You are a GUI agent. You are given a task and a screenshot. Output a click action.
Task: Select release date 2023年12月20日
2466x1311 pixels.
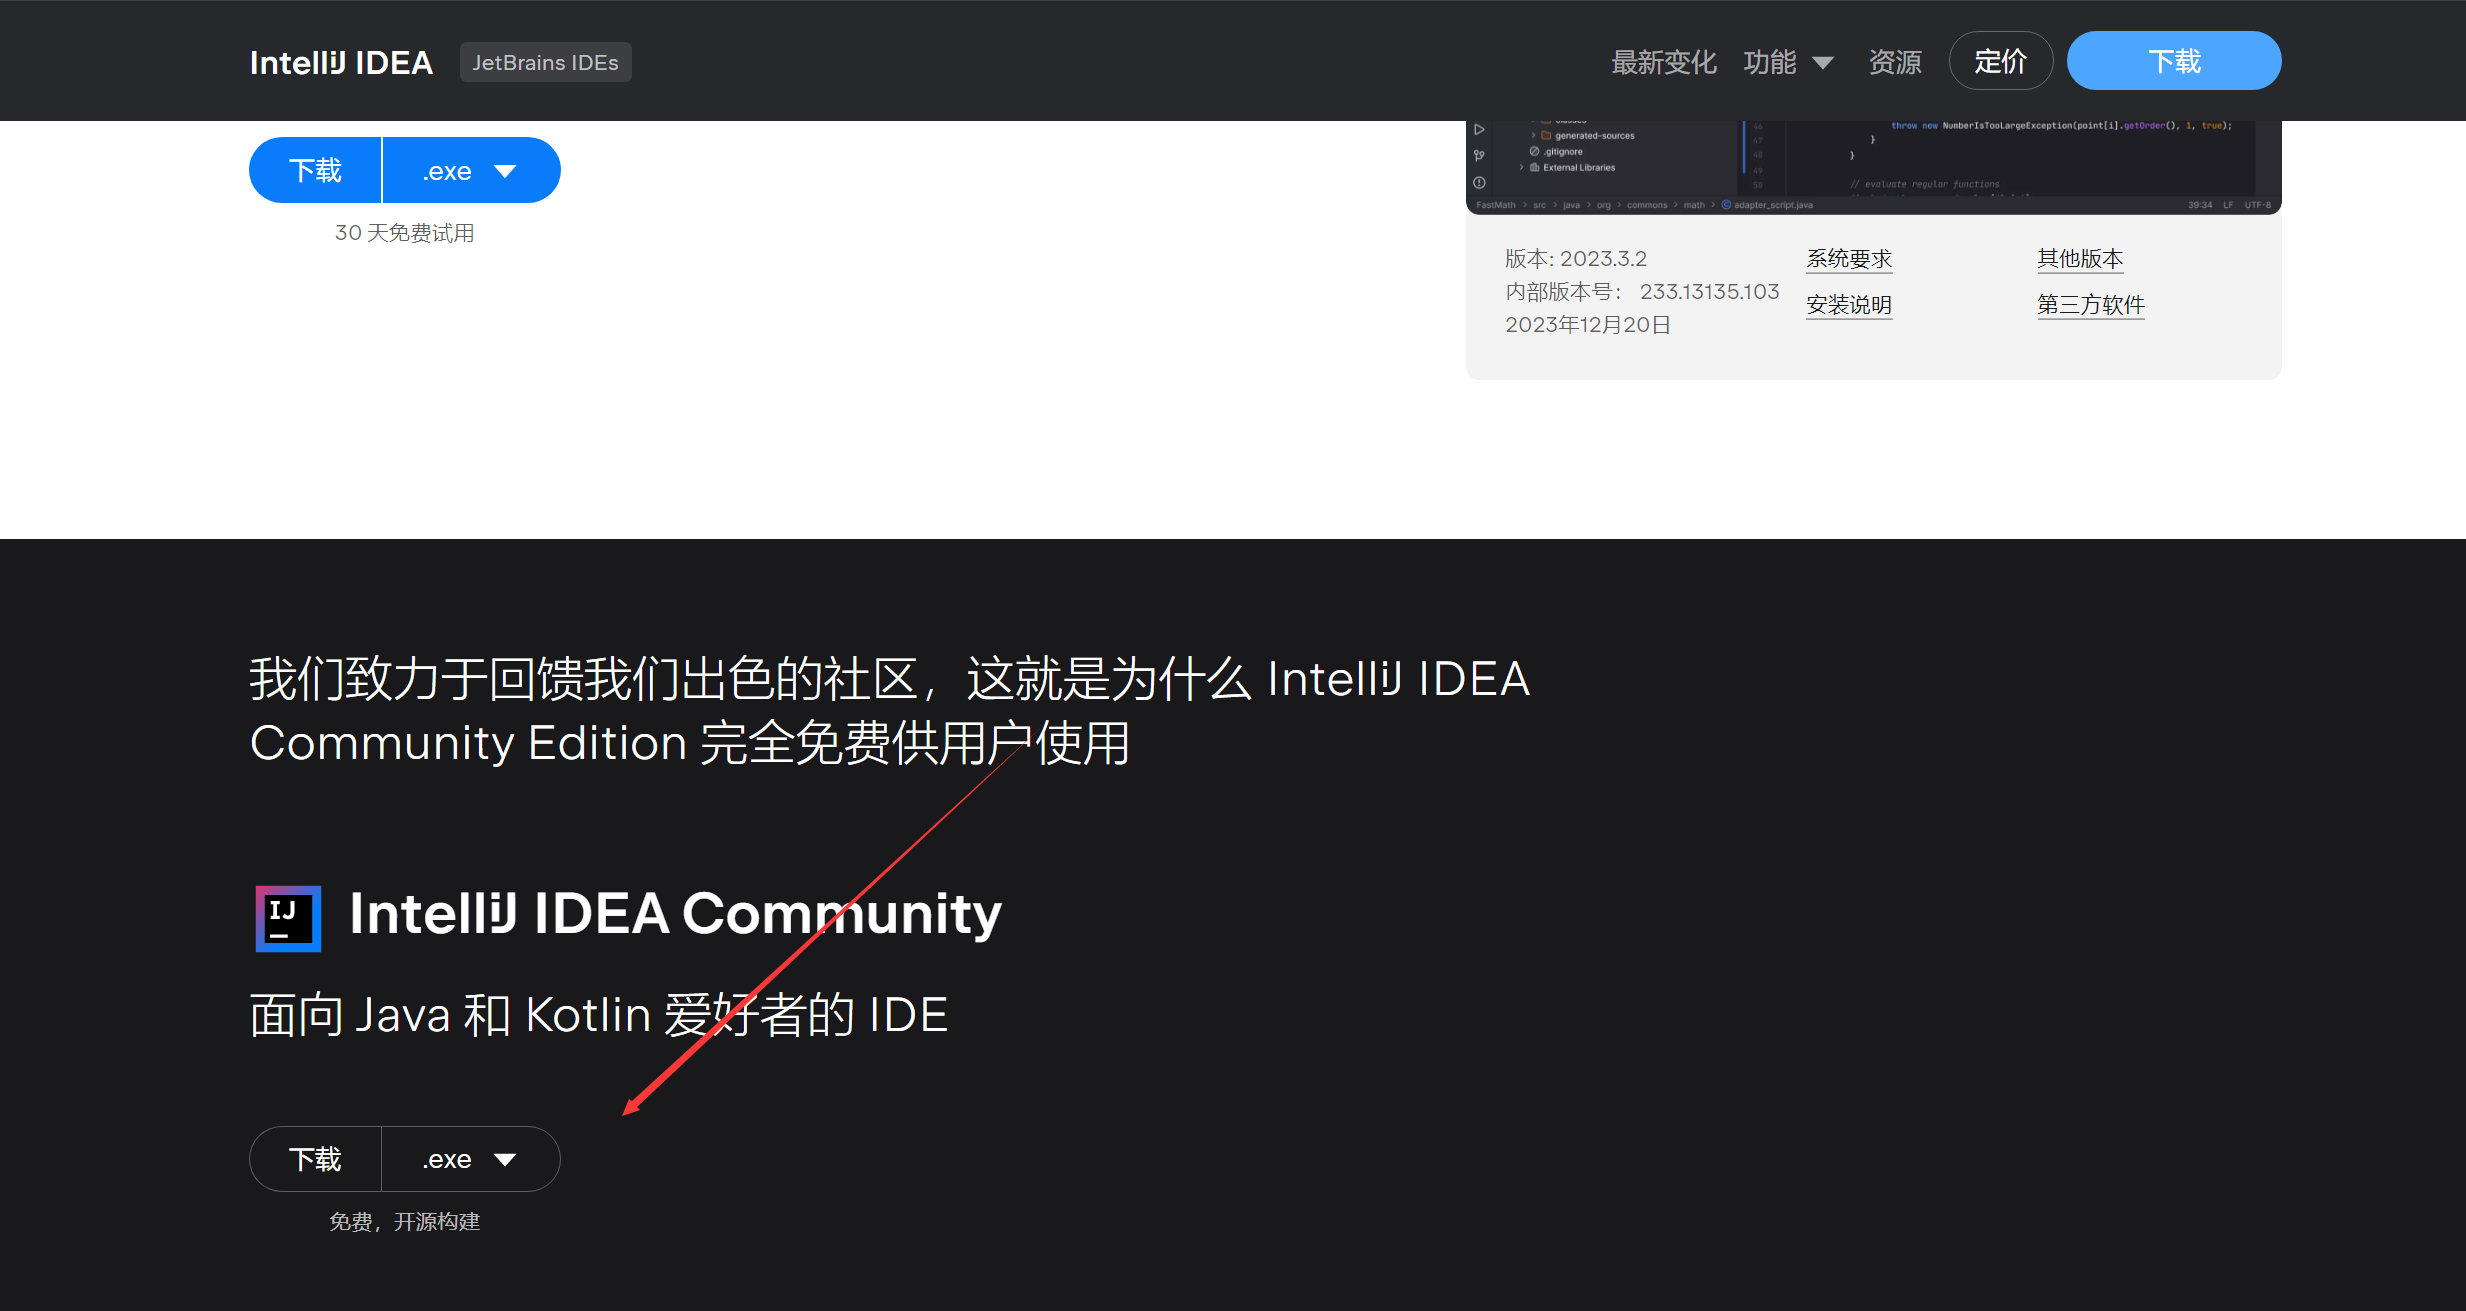coord(1588,325)
